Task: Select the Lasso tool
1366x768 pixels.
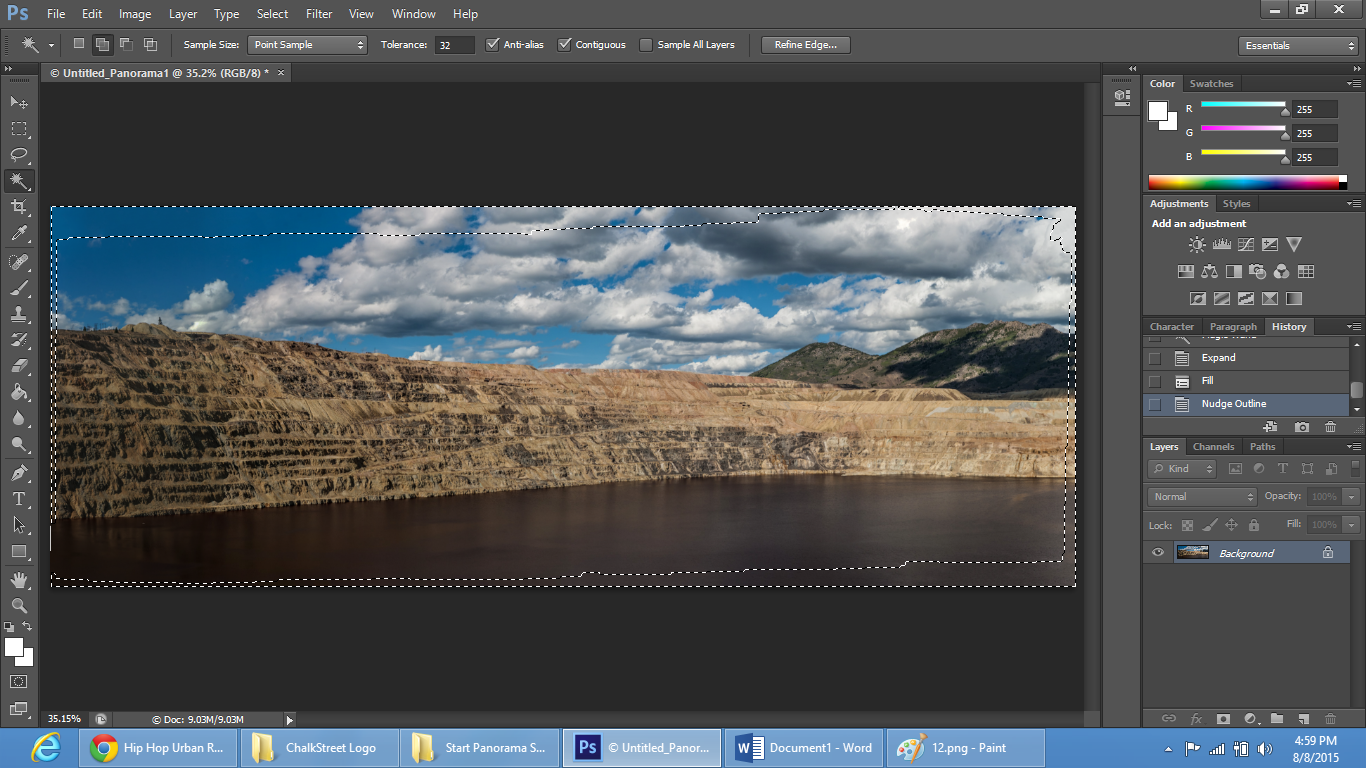Action: pos(19,155)
